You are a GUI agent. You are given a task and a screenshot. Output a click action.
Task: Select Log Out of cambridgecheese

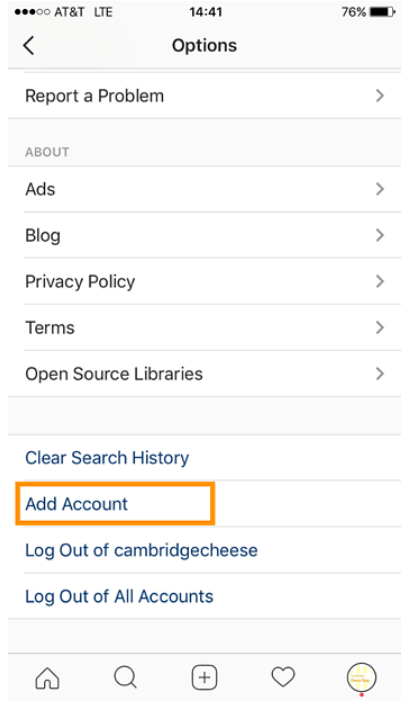[141, 550]
